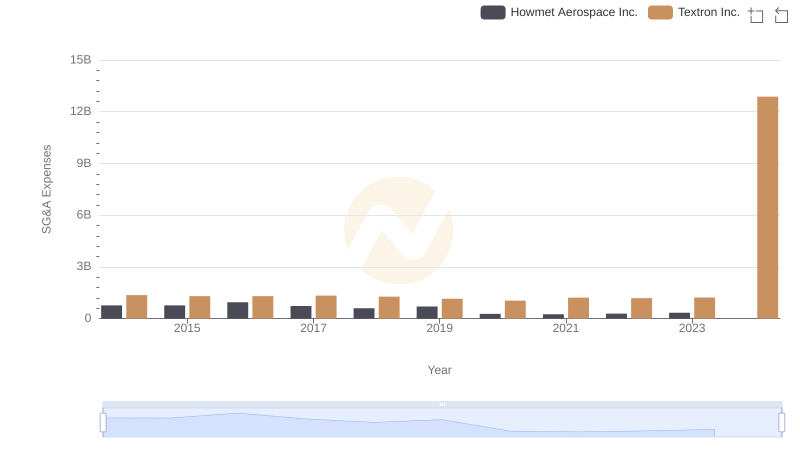Click the x-axis label 2019
Image resolution: width=800 pixels, height=461 pixels.
[439, 328]
